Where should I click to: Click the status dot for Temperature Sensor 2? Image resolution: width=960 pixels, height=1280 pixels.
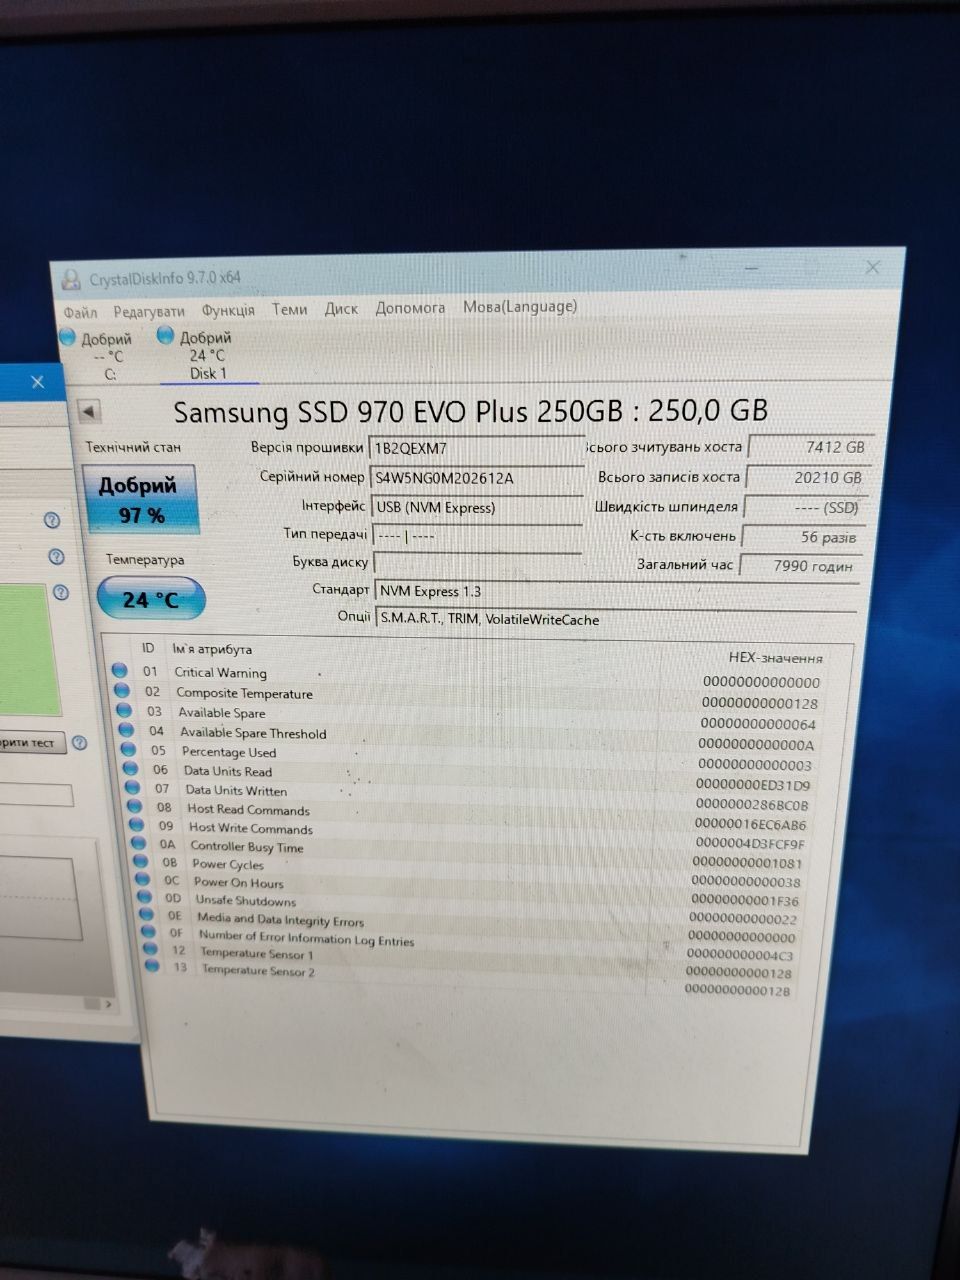(152, 966)
